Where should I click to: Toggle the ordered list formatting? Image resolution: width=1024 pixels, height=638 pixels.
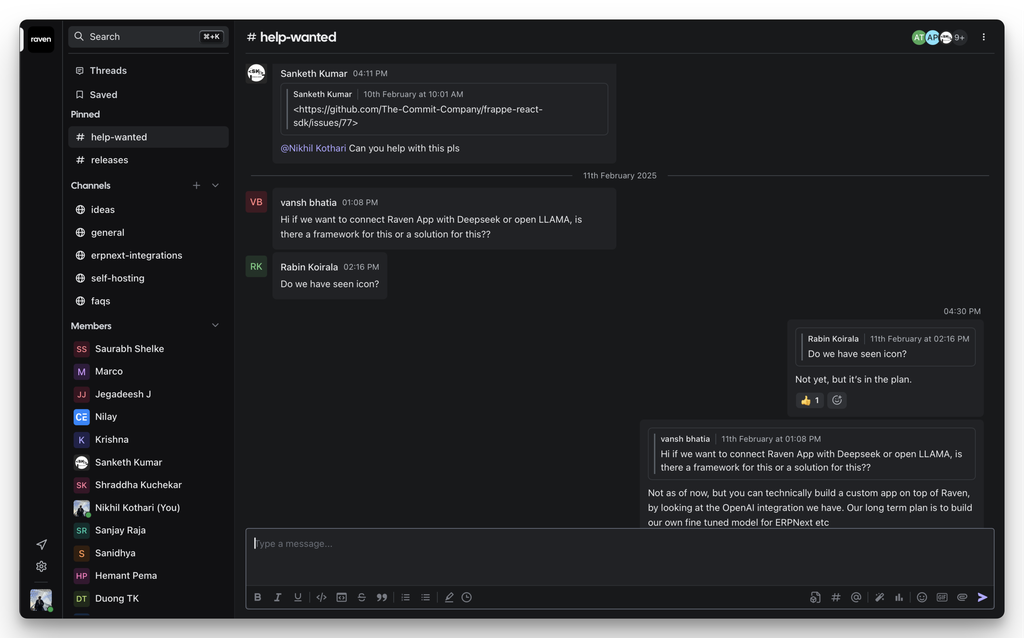pyautogui.click(x=404, y=597)
